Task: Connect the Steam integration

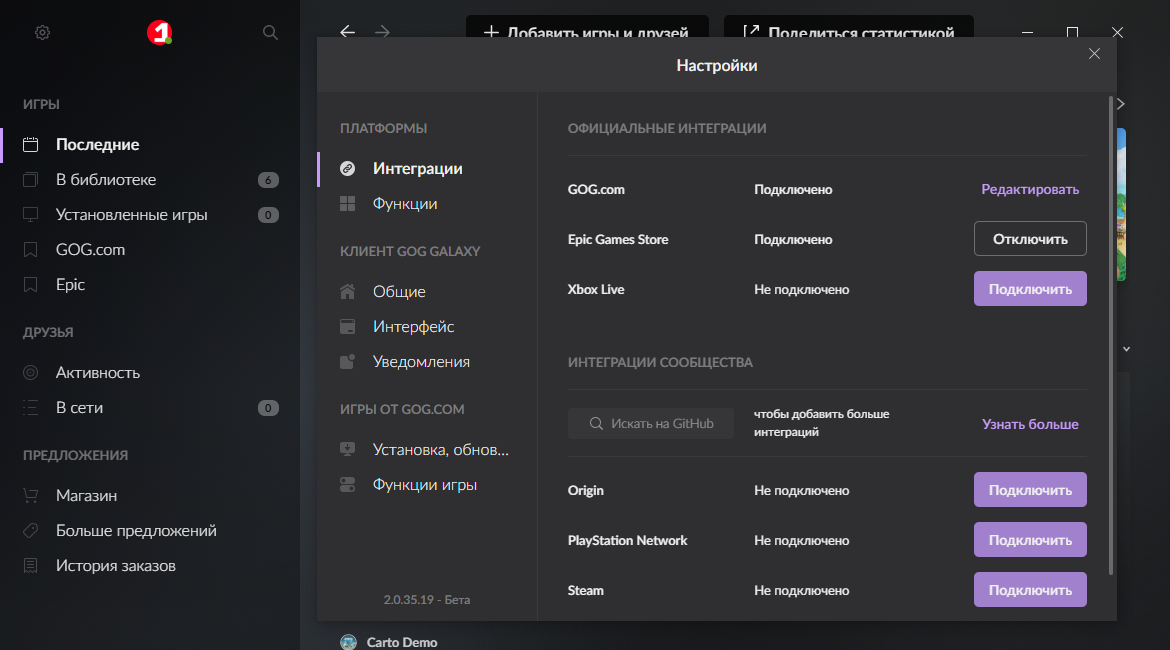Action: (1030, 590)
